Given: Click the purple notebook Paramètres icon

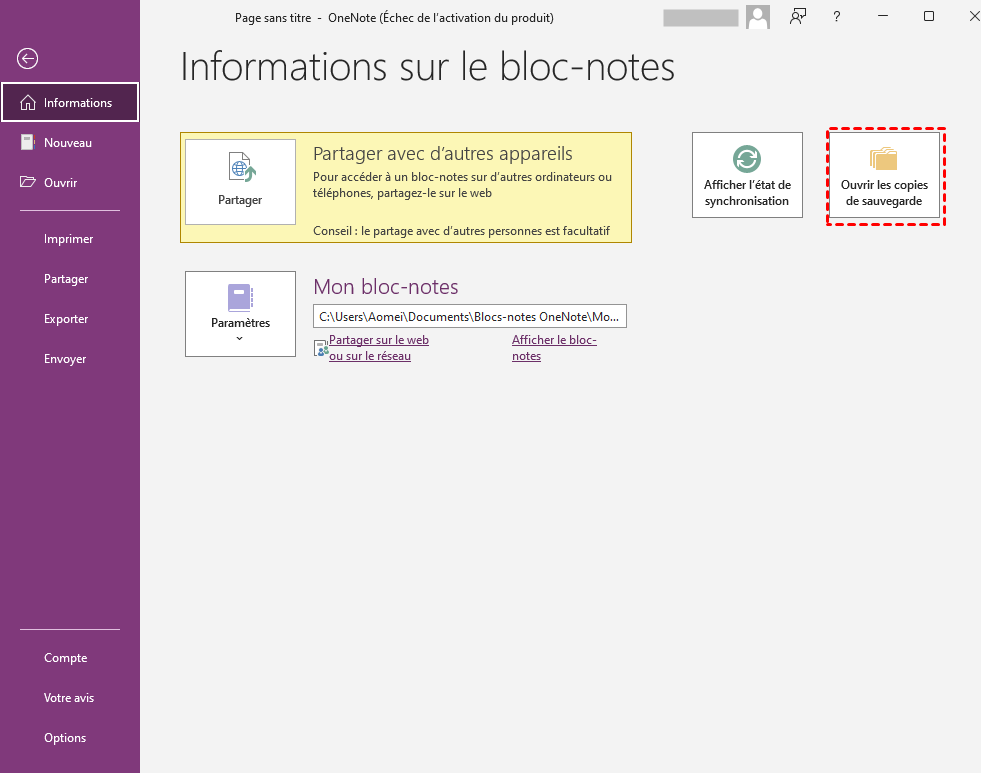Looking at the screenshot, I should (240, 298).
